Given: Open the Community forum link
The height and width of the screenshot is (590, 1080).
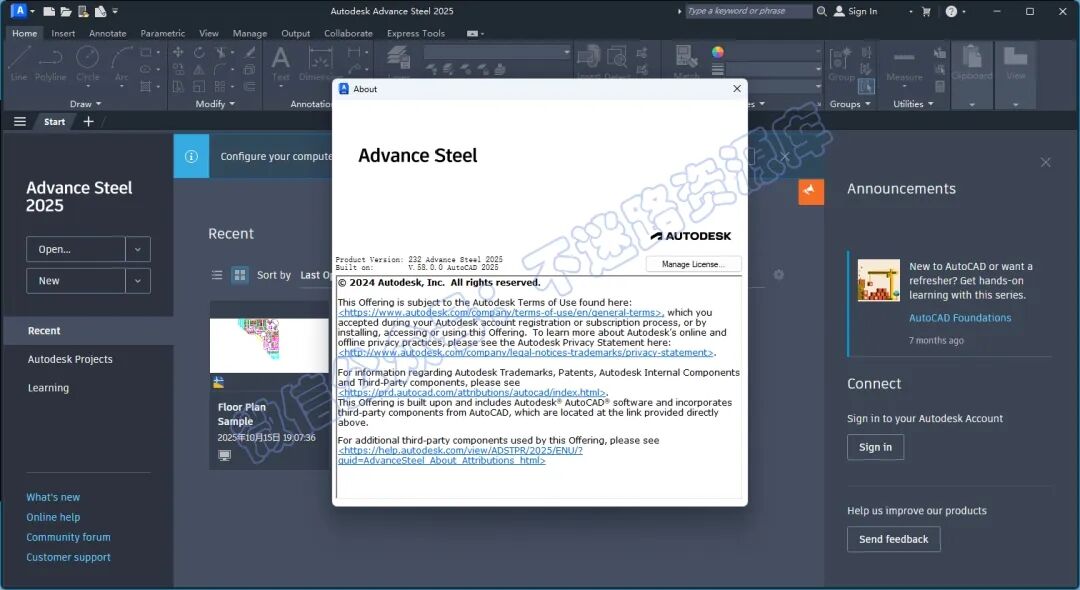Looking at the screenshot, I should (x=68, y=537).
